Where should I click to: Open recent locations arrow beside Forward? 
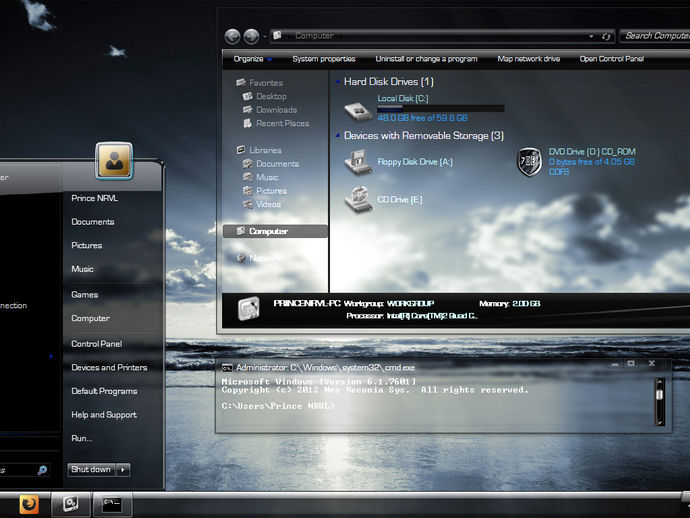tap(264, 37)
